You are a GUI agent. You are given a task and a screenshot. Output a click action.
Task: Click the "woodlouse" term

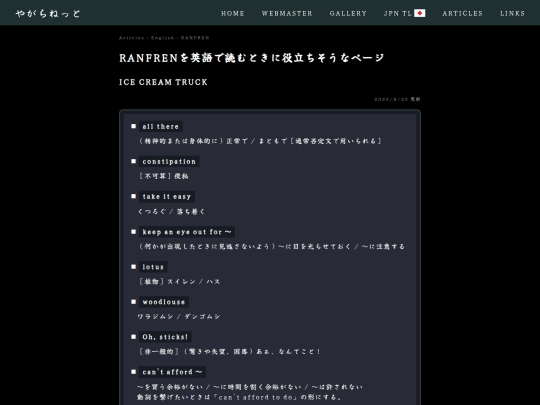(x=164, y=302)
